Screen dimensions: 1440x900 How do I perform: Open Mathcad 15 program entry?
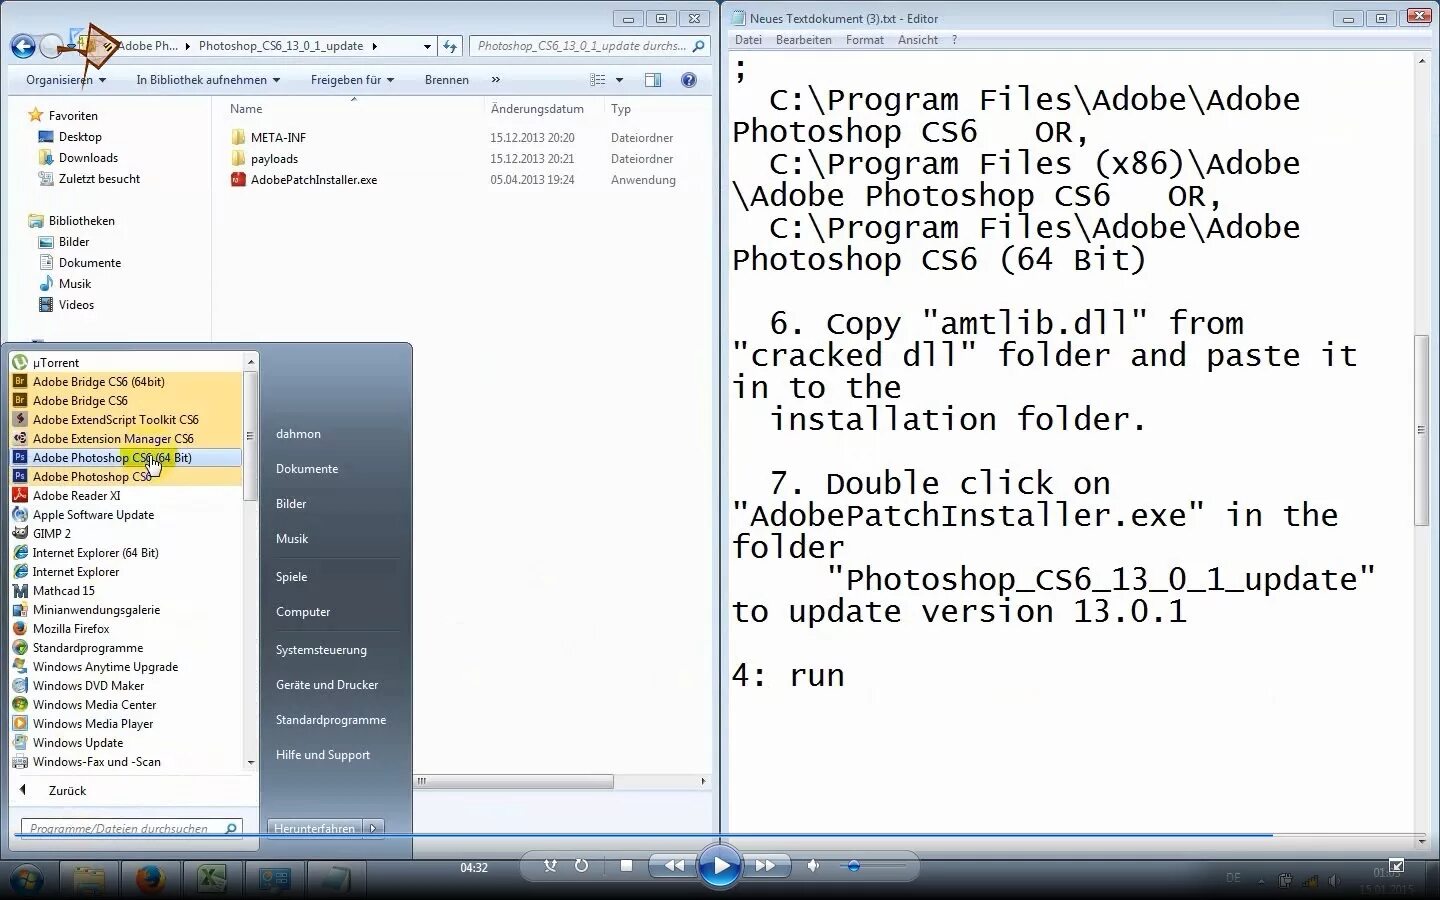click(126, 591)
